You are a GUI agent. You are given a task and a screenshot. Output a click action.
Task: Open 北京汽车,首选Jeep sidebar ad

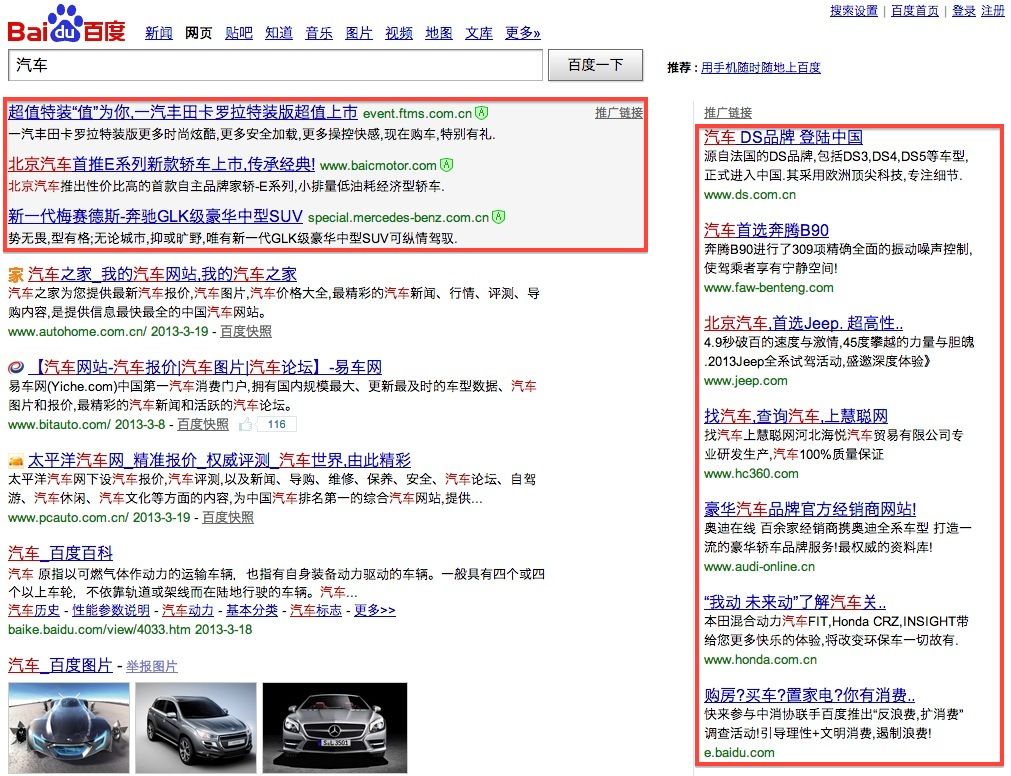[803, 323]
